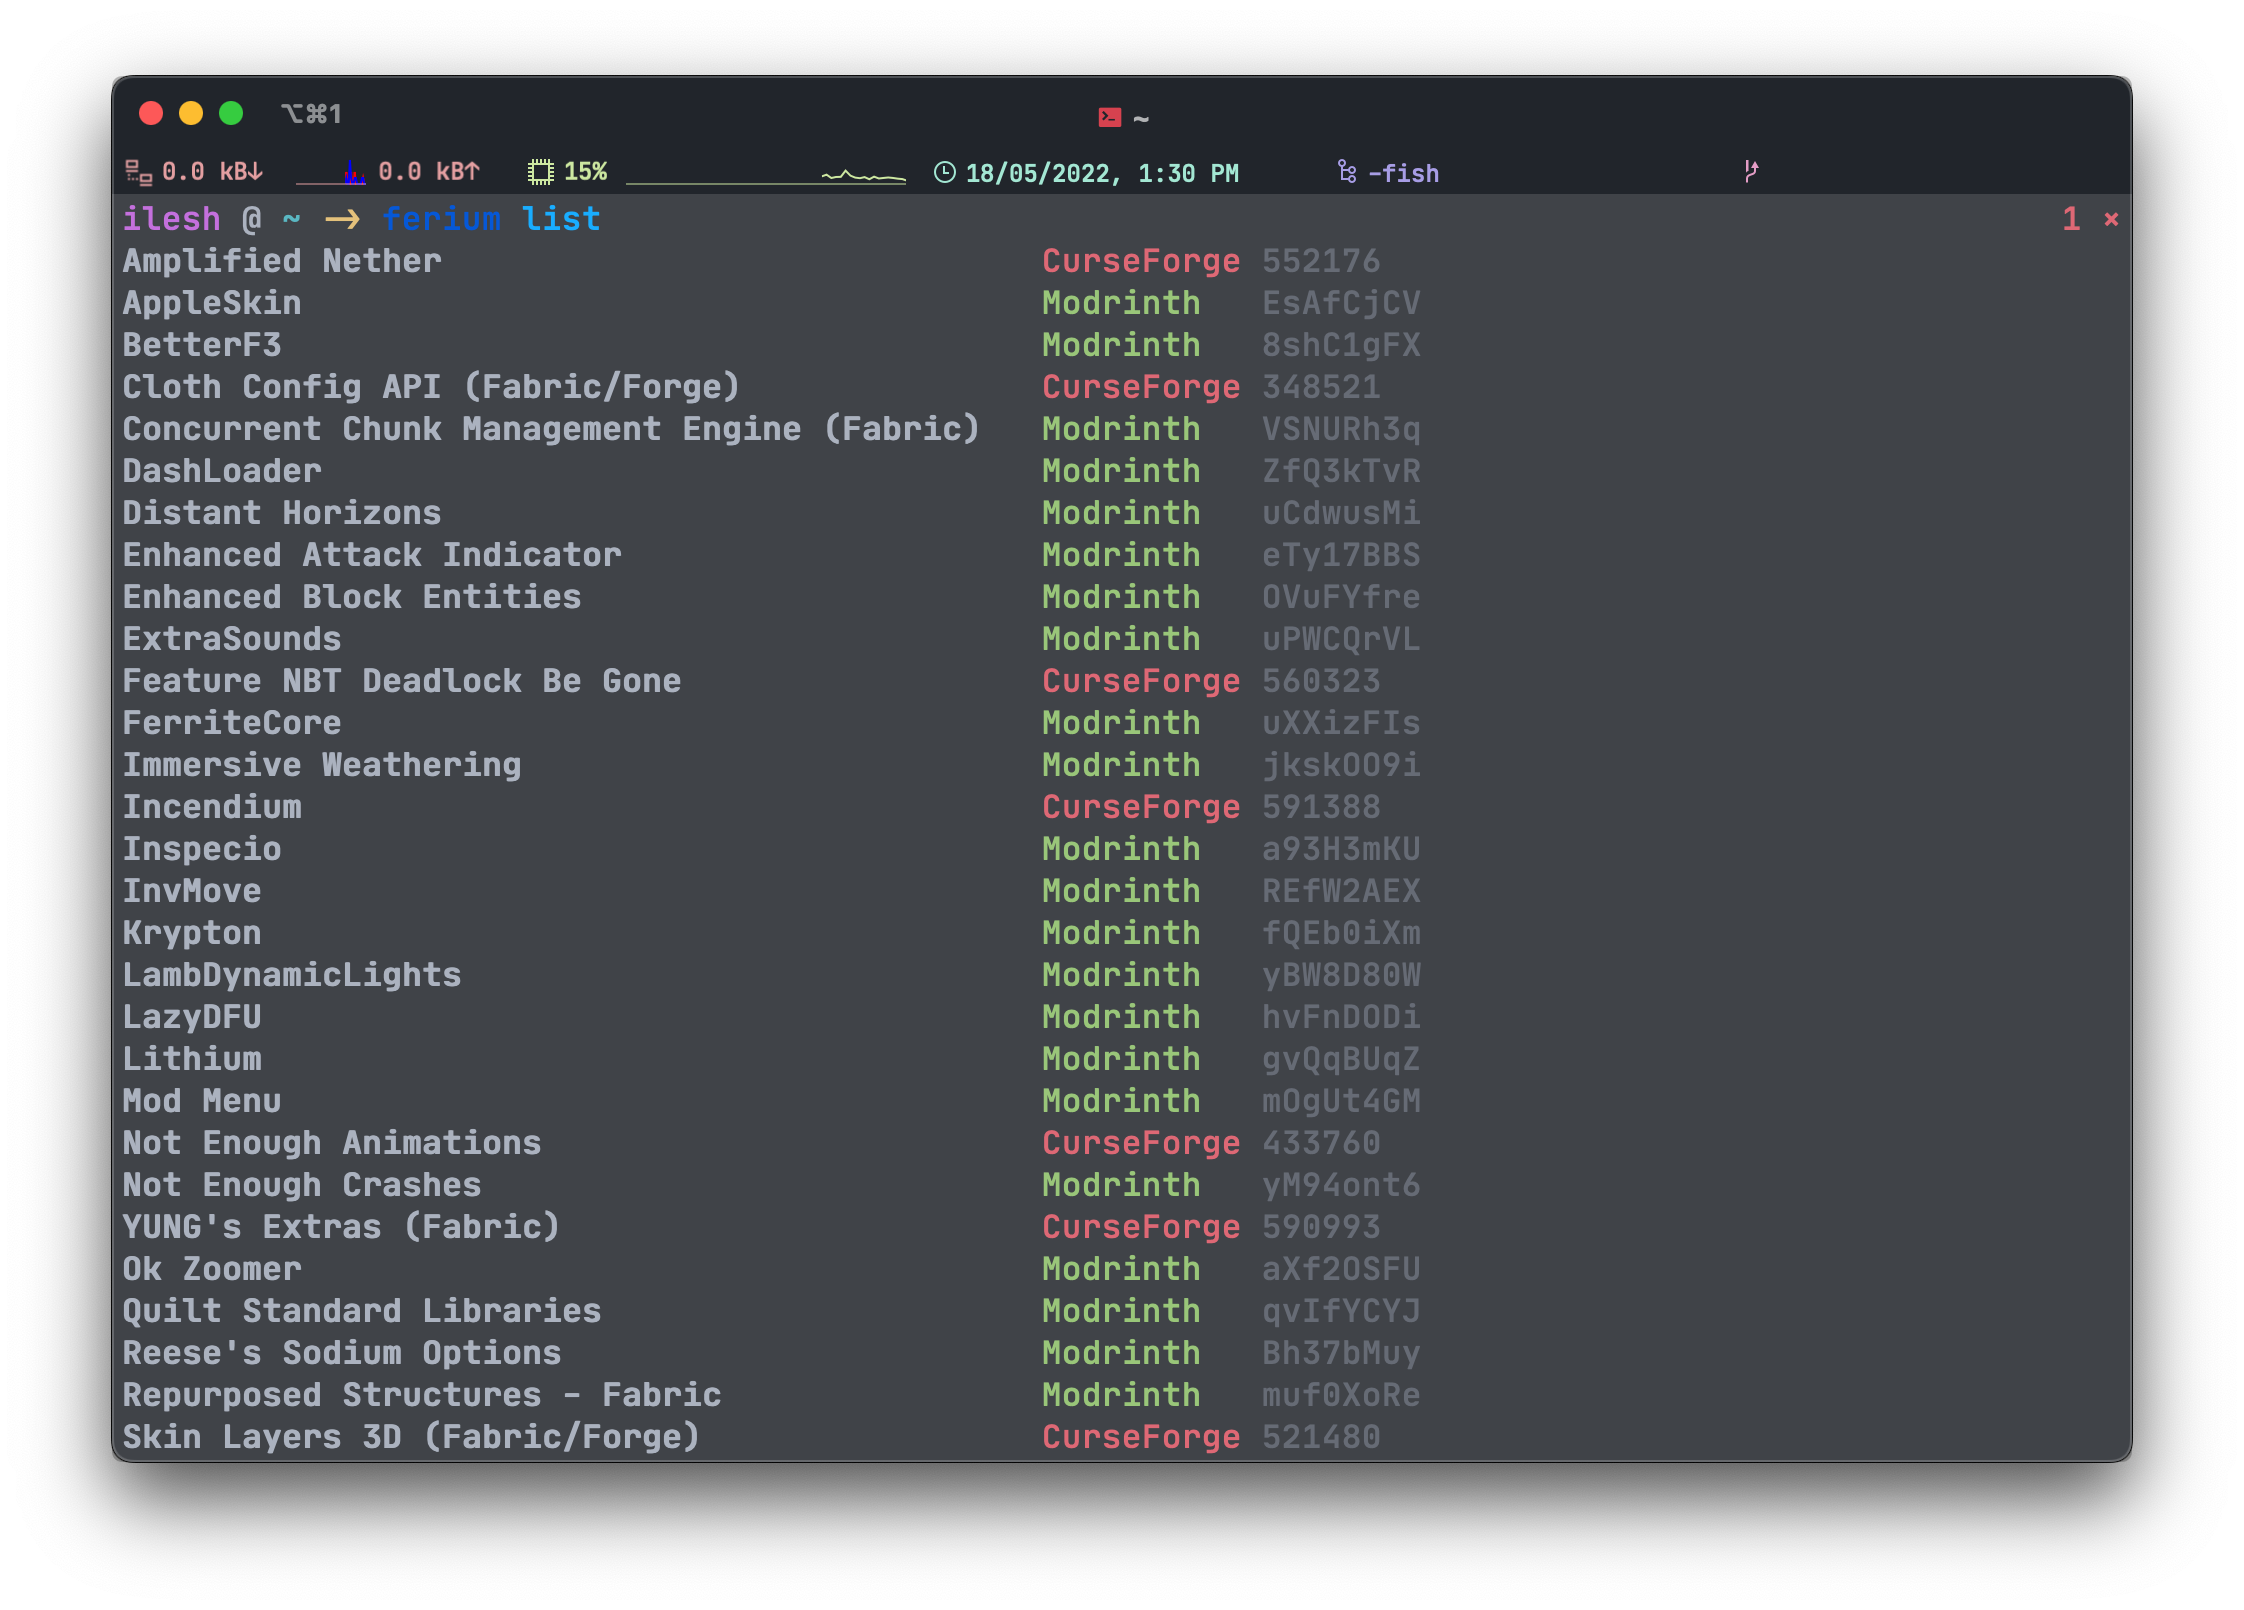Select the ⌥⌘1 session tab label
2244x1610 pixels.
(311, 114)
